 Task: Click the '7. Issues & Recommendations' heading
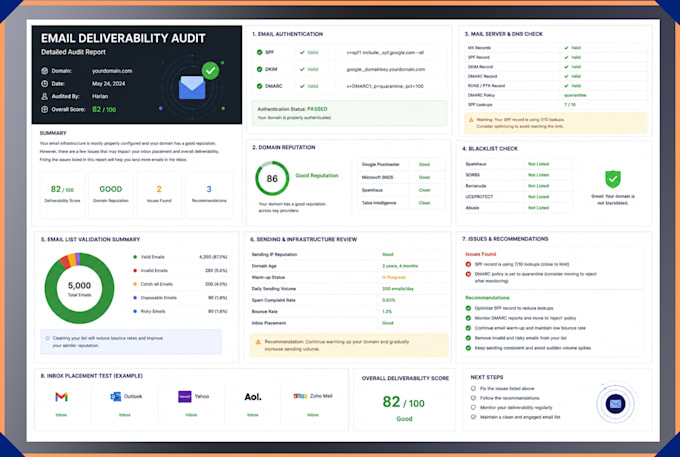tap(505, 239)
